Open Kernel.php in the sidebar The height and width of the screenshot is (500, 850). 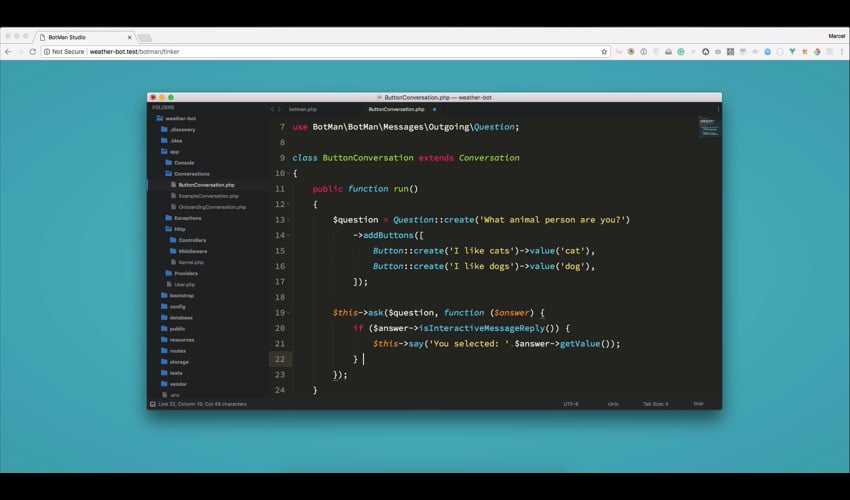tap(187, 262)
